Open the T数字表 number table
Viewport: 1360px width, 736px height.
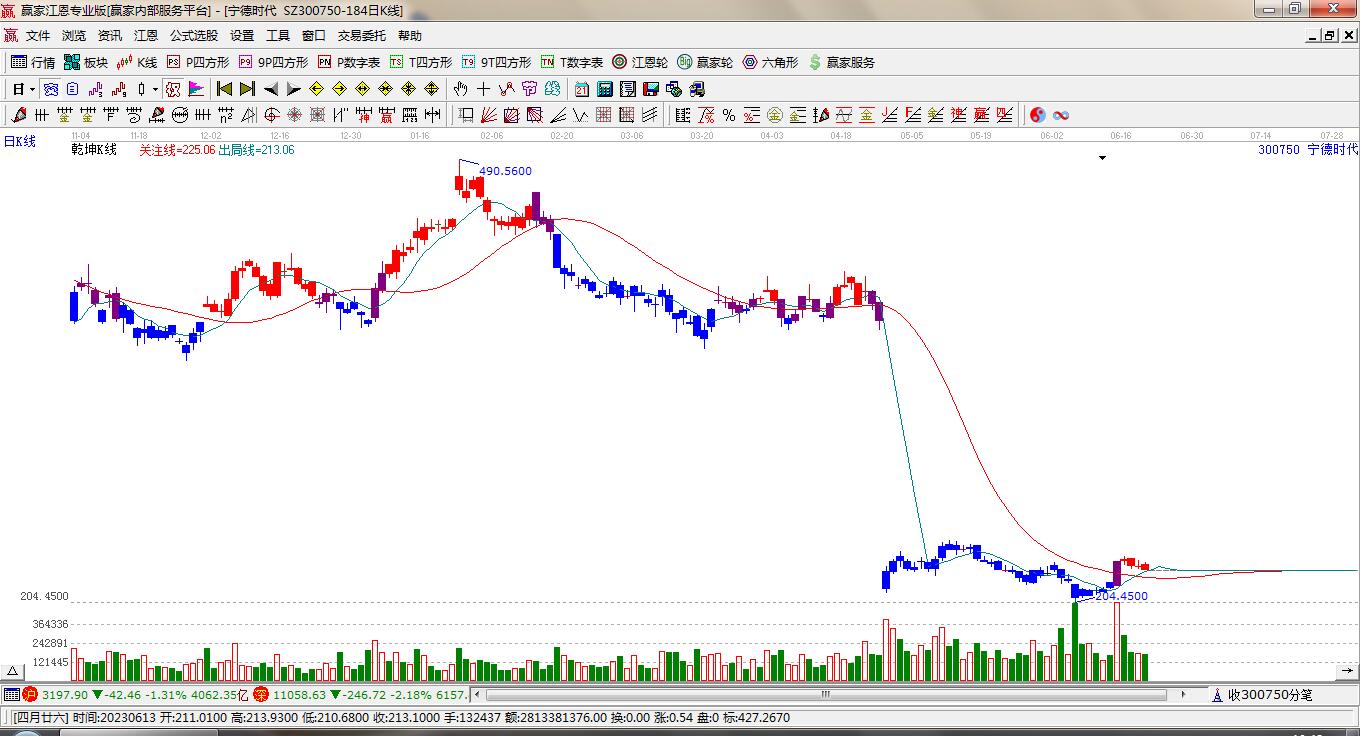(x=572, y=62)
